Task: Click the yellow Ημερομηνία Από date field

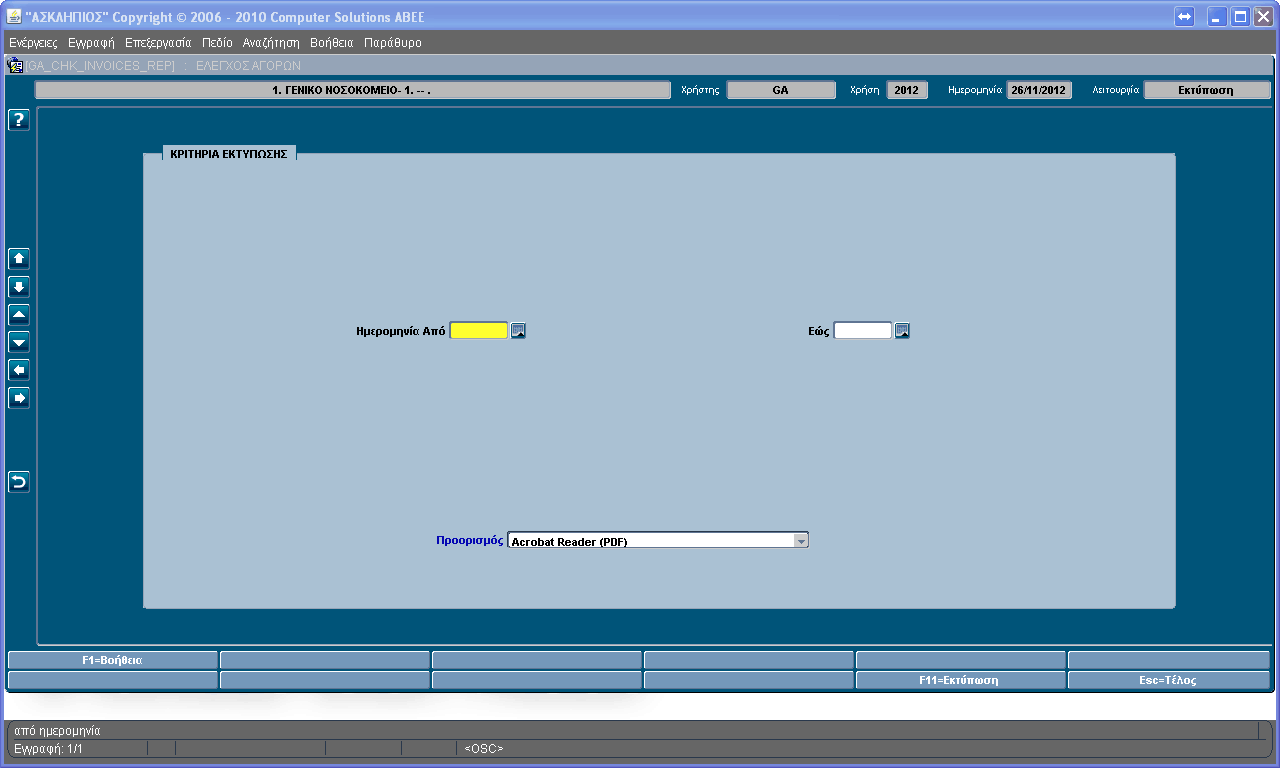Action: coord(479,331)
